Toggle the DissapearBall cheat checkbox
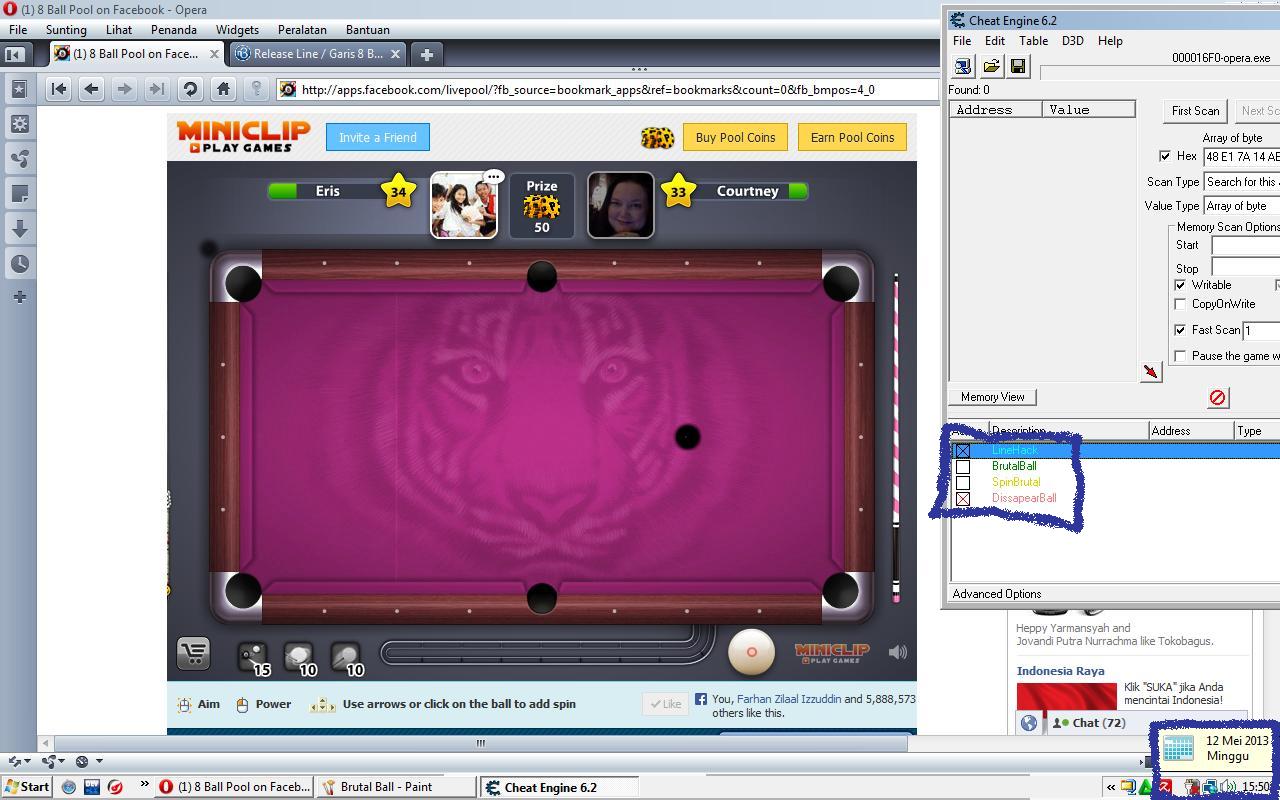Screen dimensions: 1280x800 tap(963, 499)
